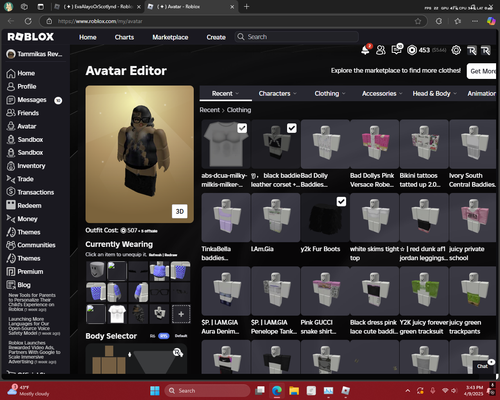Click the Get More button

tap(482, 71)
